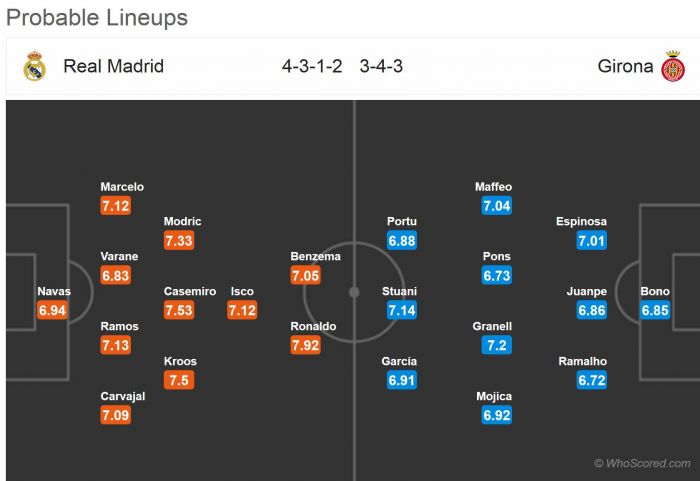Viewport: 700px width, 481px height.
Task: Click Isco's 7.12 rating badge
Action: point(242,310)
